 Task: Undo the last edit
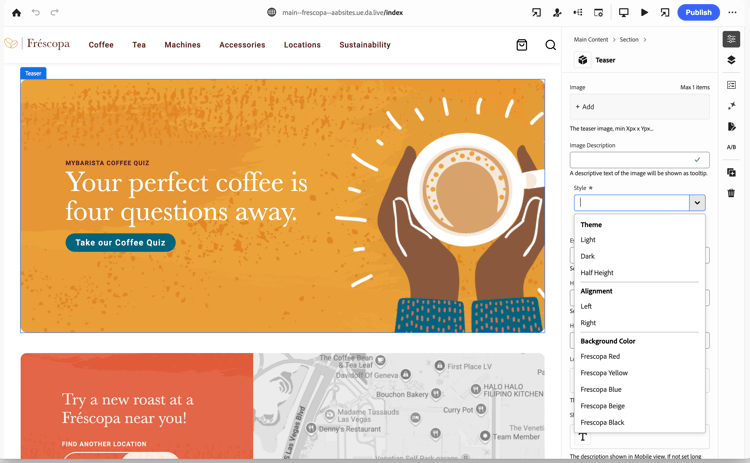pyautogui.click(x=36, y=12)
